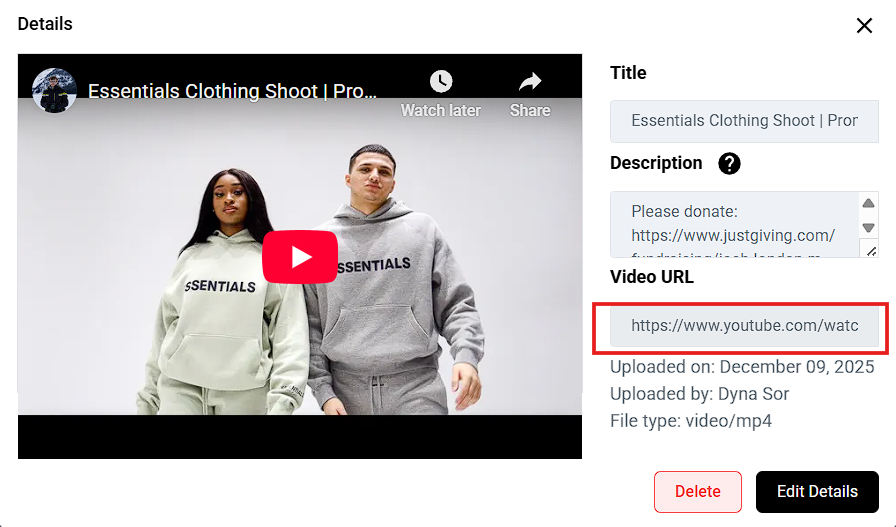Click the 'File type: video/mp4' text

click(691, 421)
